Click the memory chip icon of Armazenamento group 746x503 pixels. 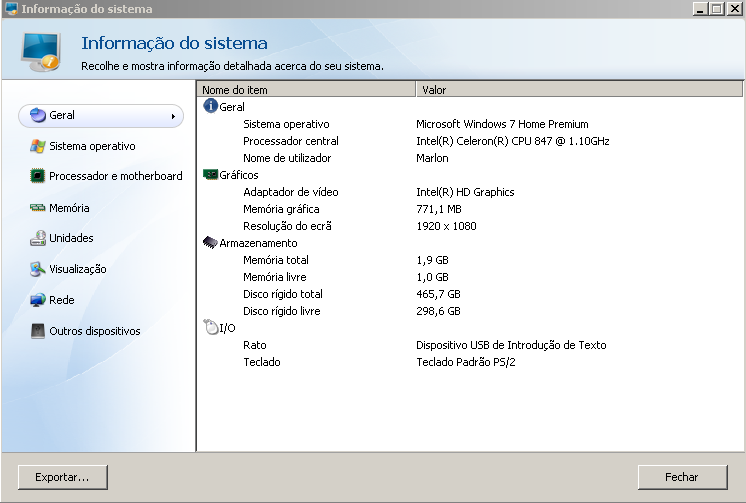tap(210, 243)
